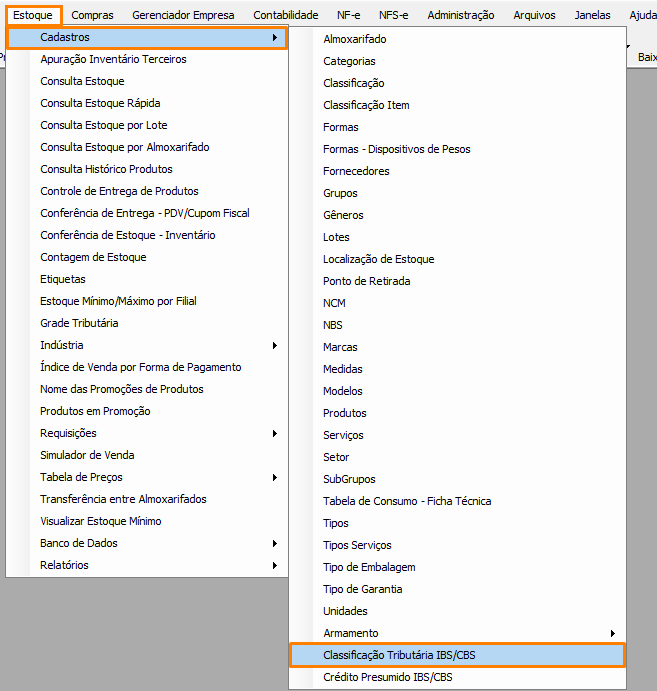Open Fornecedores registration
The width and height of the screenshot is (657, 691).
click(457, 171)
